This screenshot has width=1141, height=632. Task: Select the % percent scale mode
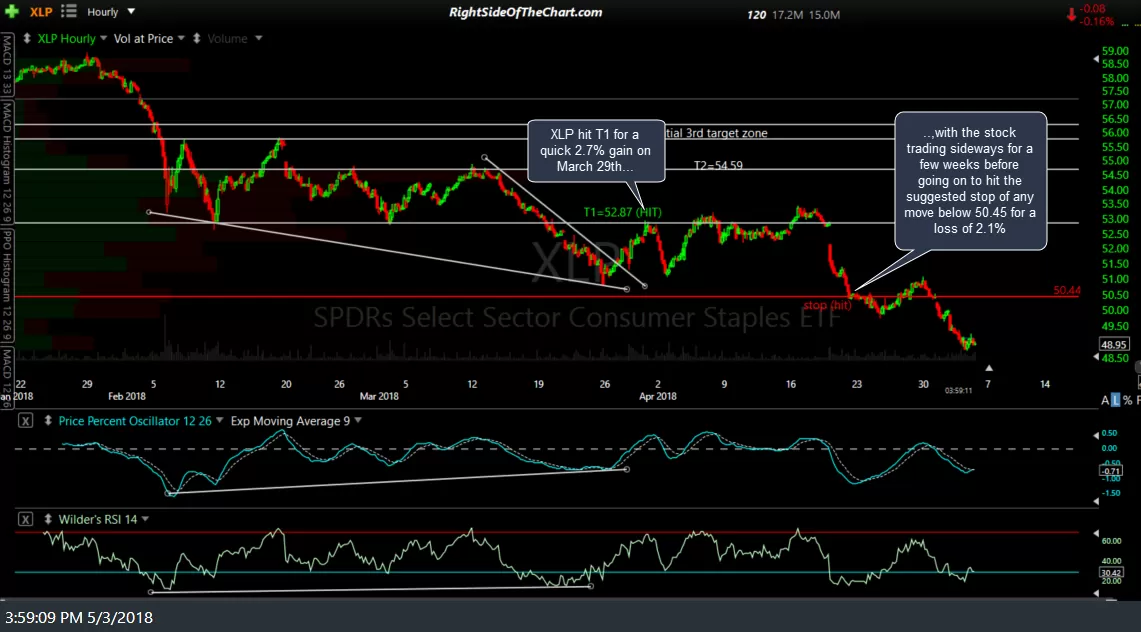1127,400
